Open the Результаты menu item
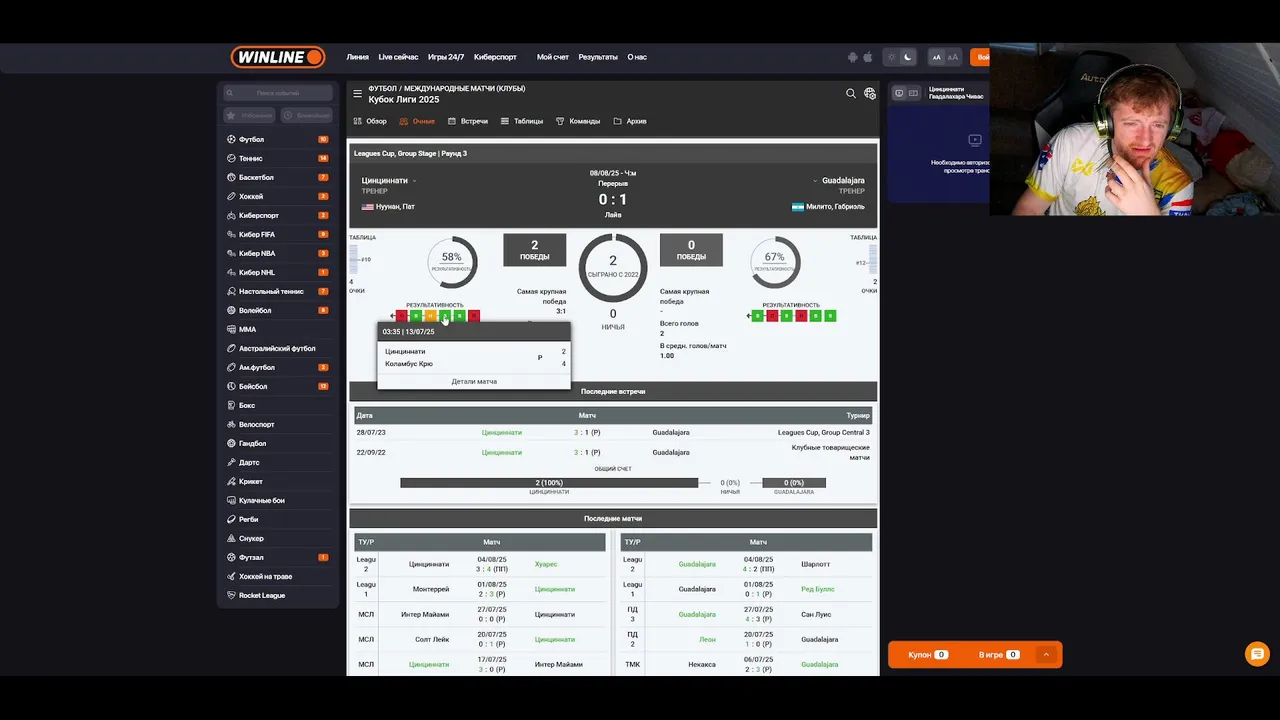The image size is (1280, 720). [598, 57]
